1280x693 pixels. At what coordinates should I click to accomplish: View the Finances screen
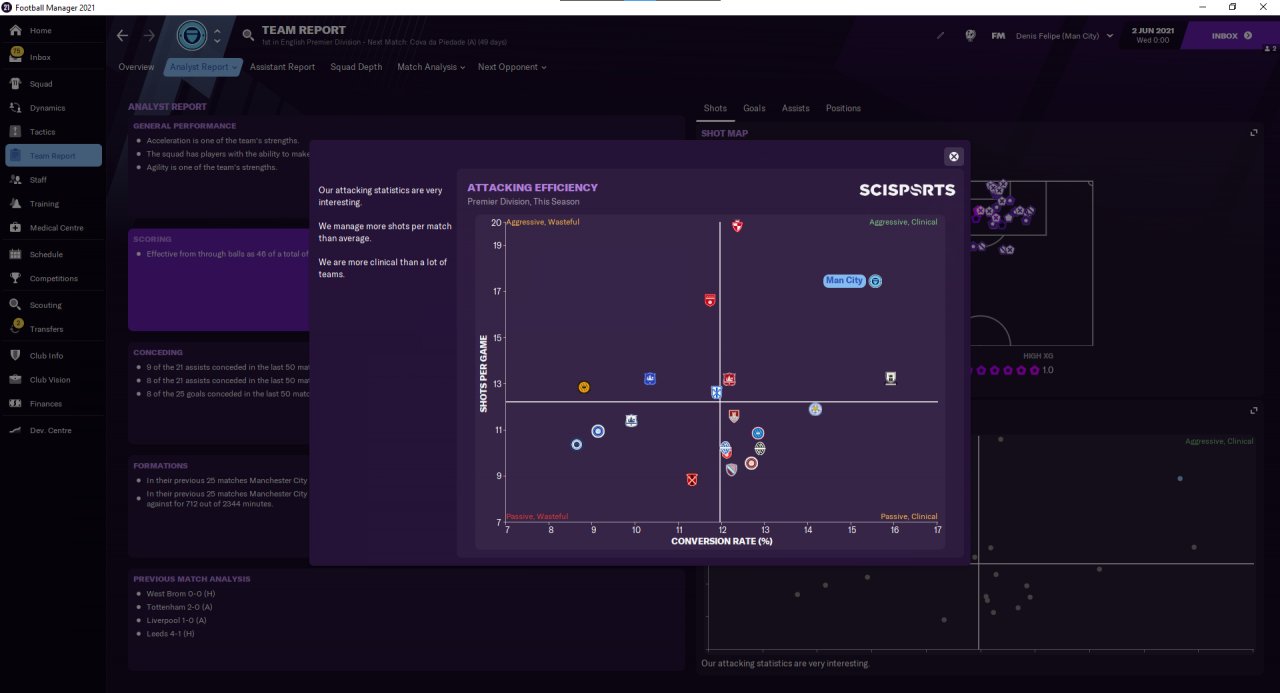pos(46,404)
